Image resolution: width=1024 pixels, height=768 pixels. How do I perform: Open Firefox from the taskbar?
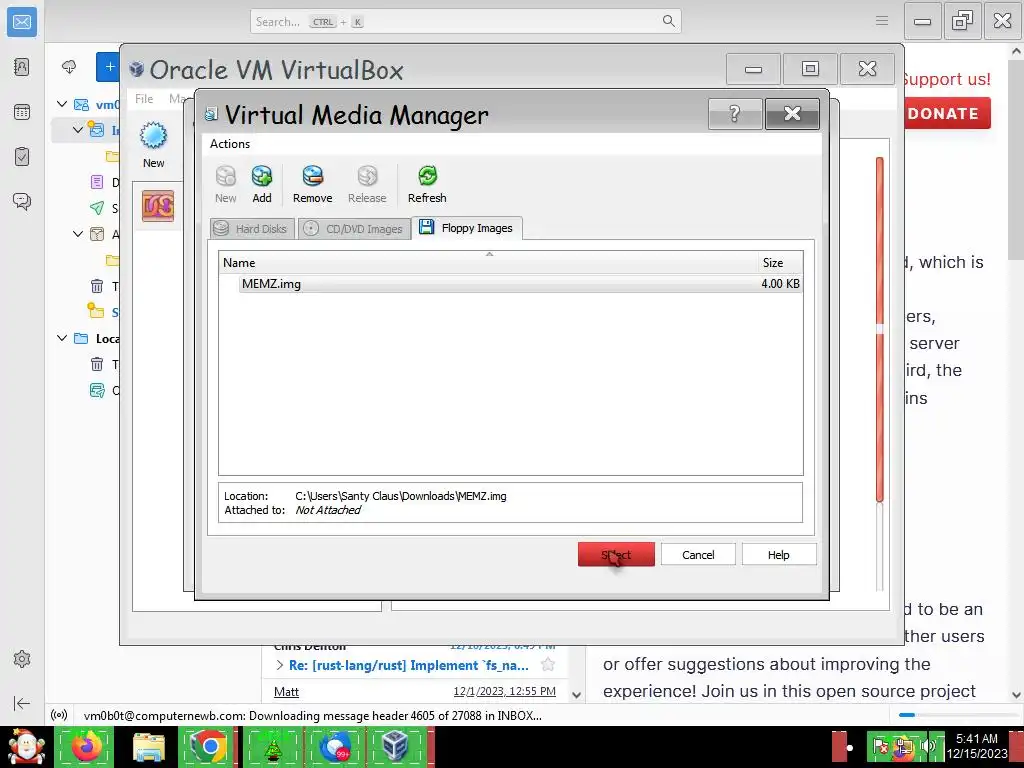(x=86, y=746)
